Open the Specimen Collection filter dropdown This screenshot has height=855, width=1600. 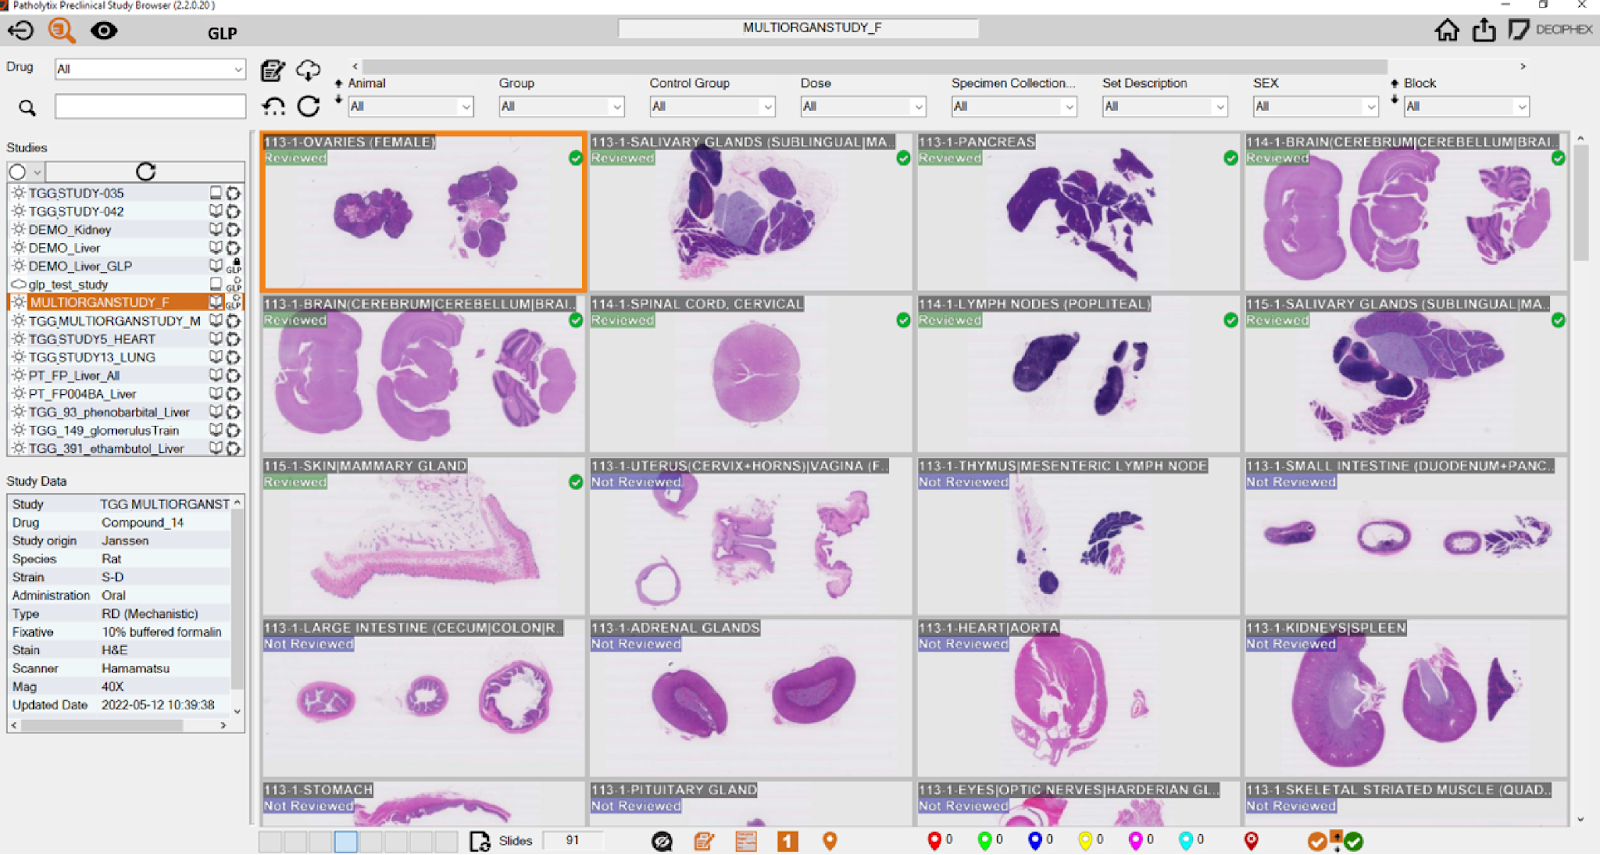point(1014,106)
